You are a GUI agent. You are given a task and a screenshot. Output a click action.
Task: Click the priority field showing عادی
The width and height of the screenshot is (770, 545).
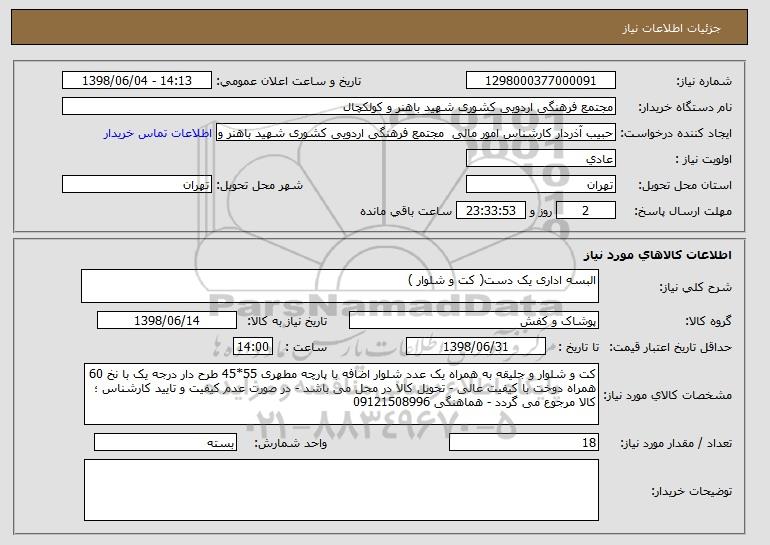click(x=541, y=159)
